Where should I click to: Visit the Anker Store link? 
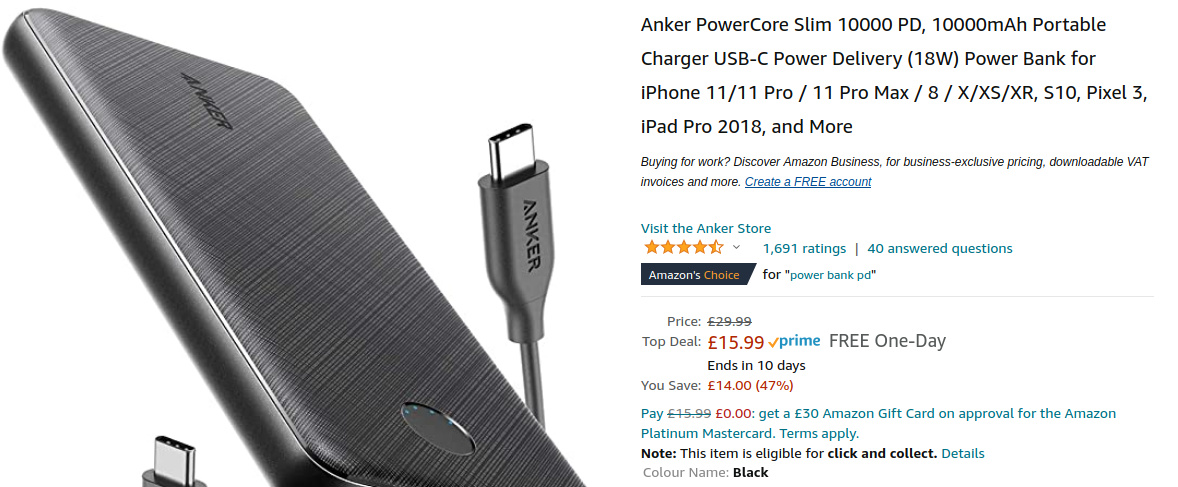[x=705, y=228]
